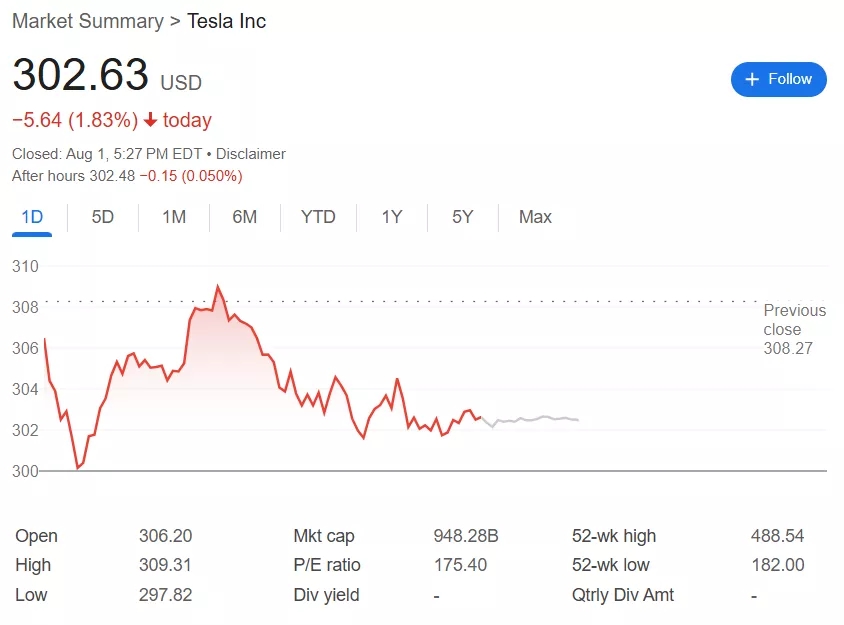
Task: Show the 1M chart range
Action: 174,217
